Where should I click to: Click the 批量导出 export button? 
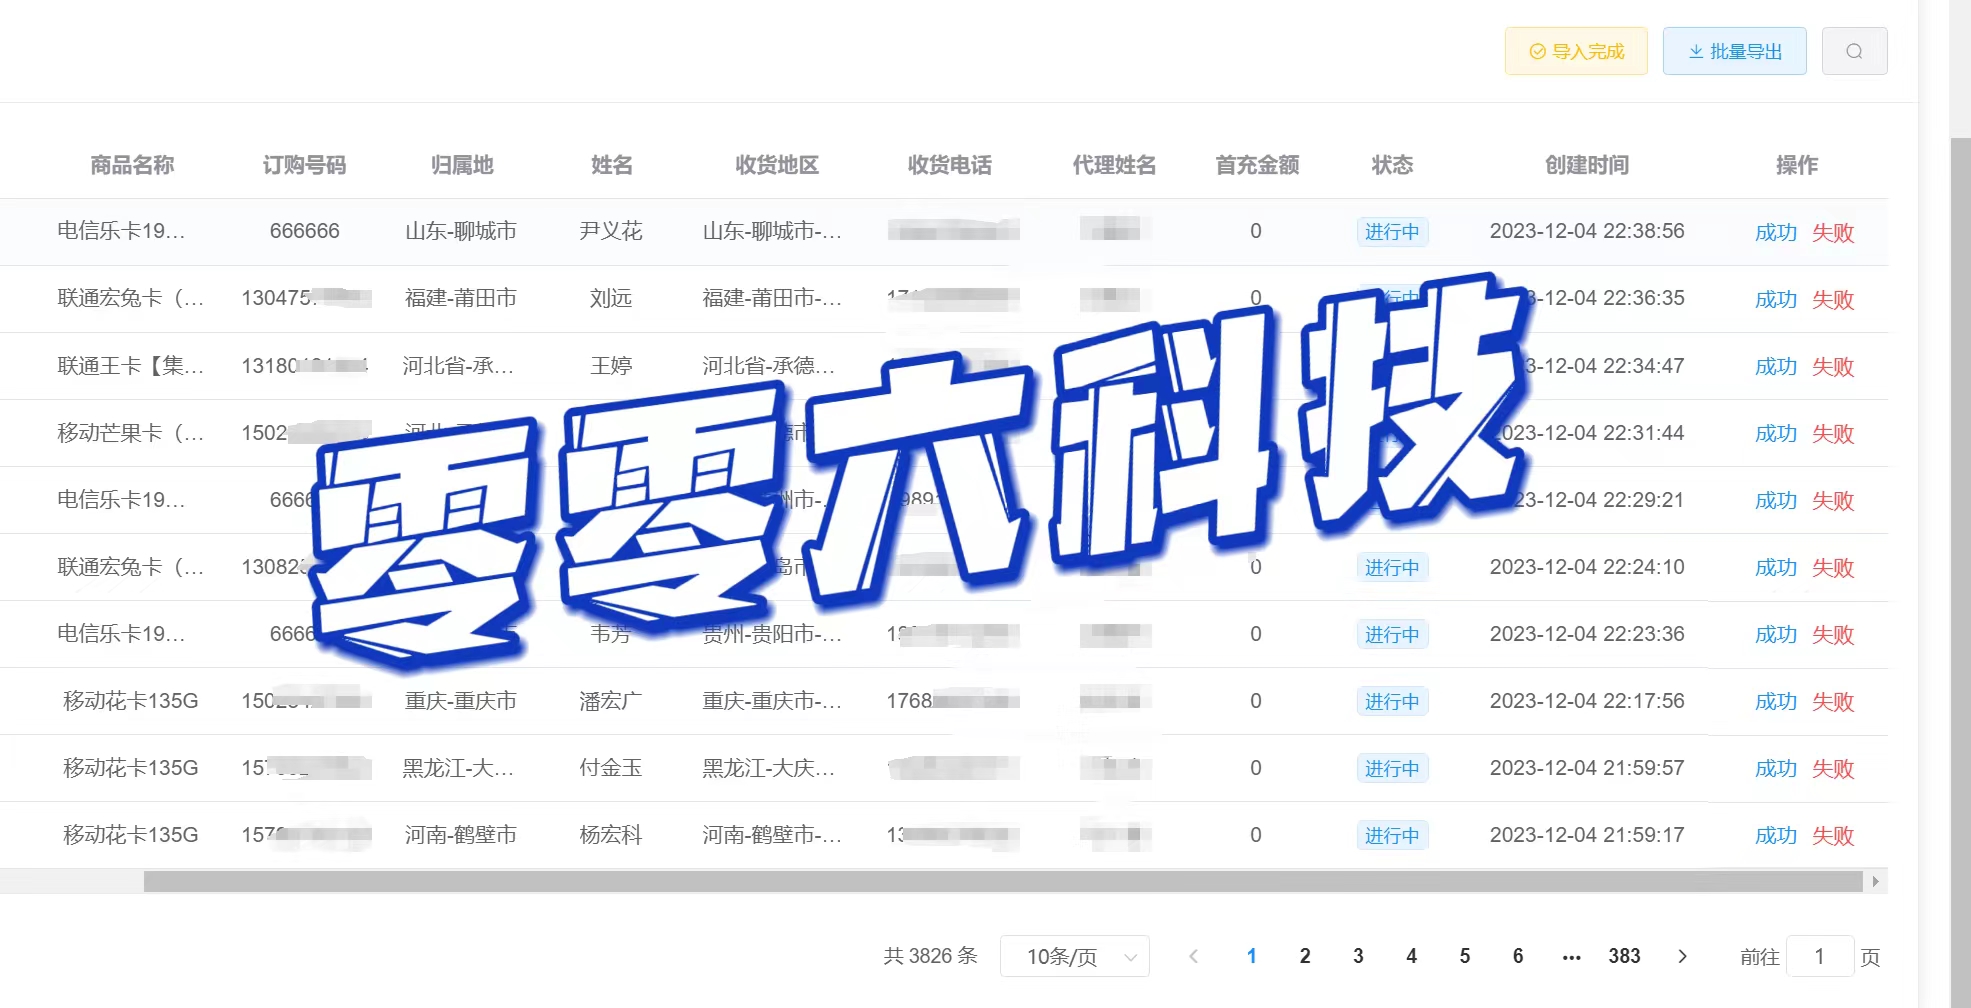click(1734, 51)
